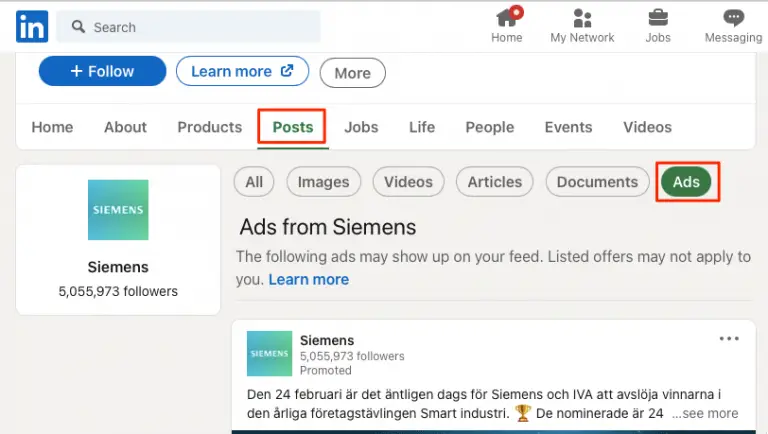The image size is (768, 434).
Task: Click into the Search field
Action: (189, 27)
